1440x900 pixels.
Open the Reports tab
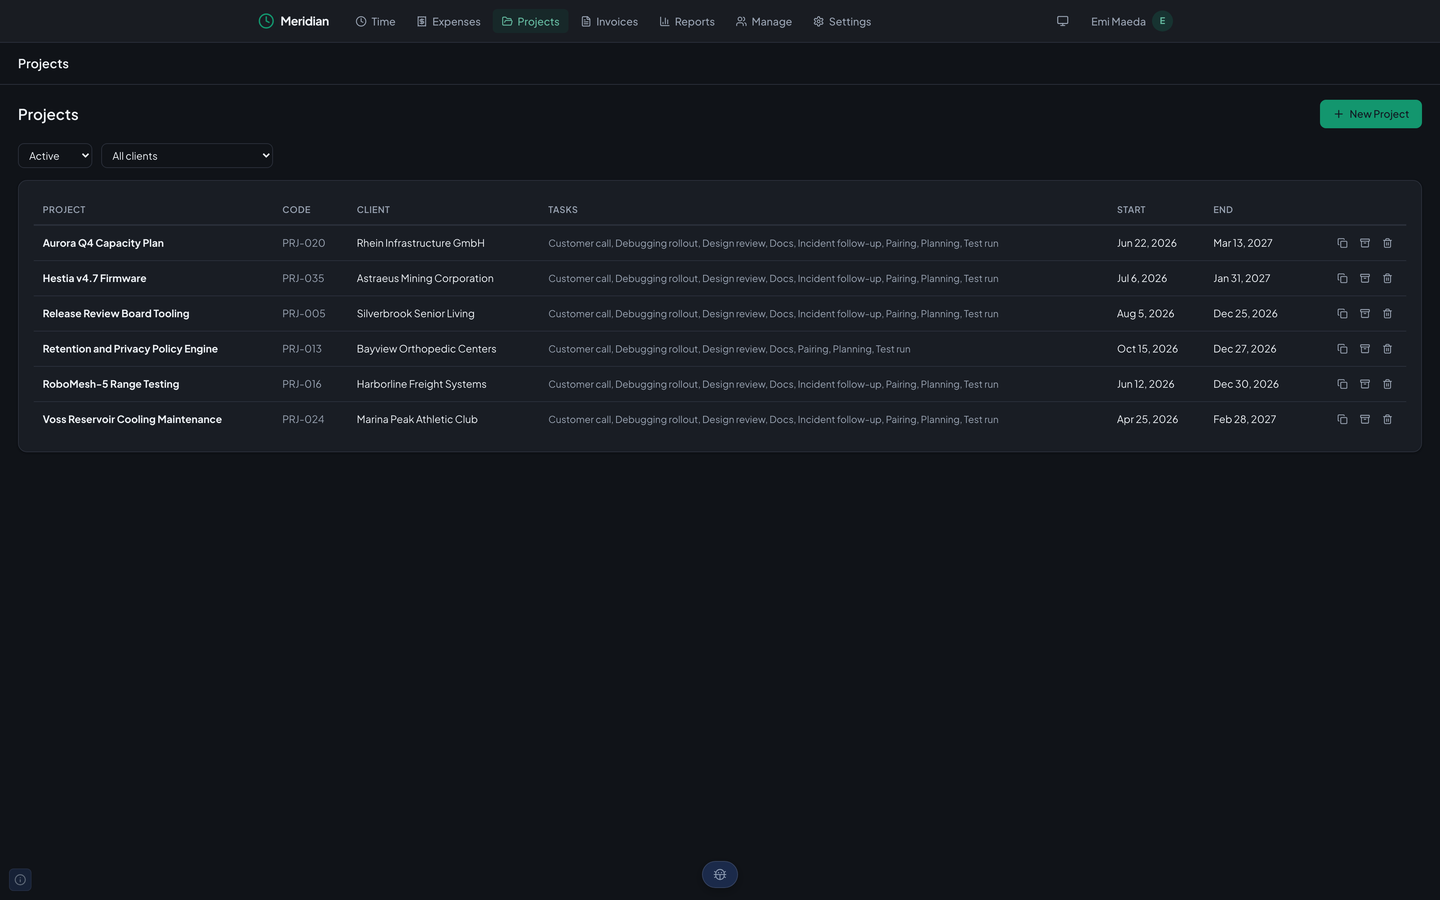click(x=687, y=21)
